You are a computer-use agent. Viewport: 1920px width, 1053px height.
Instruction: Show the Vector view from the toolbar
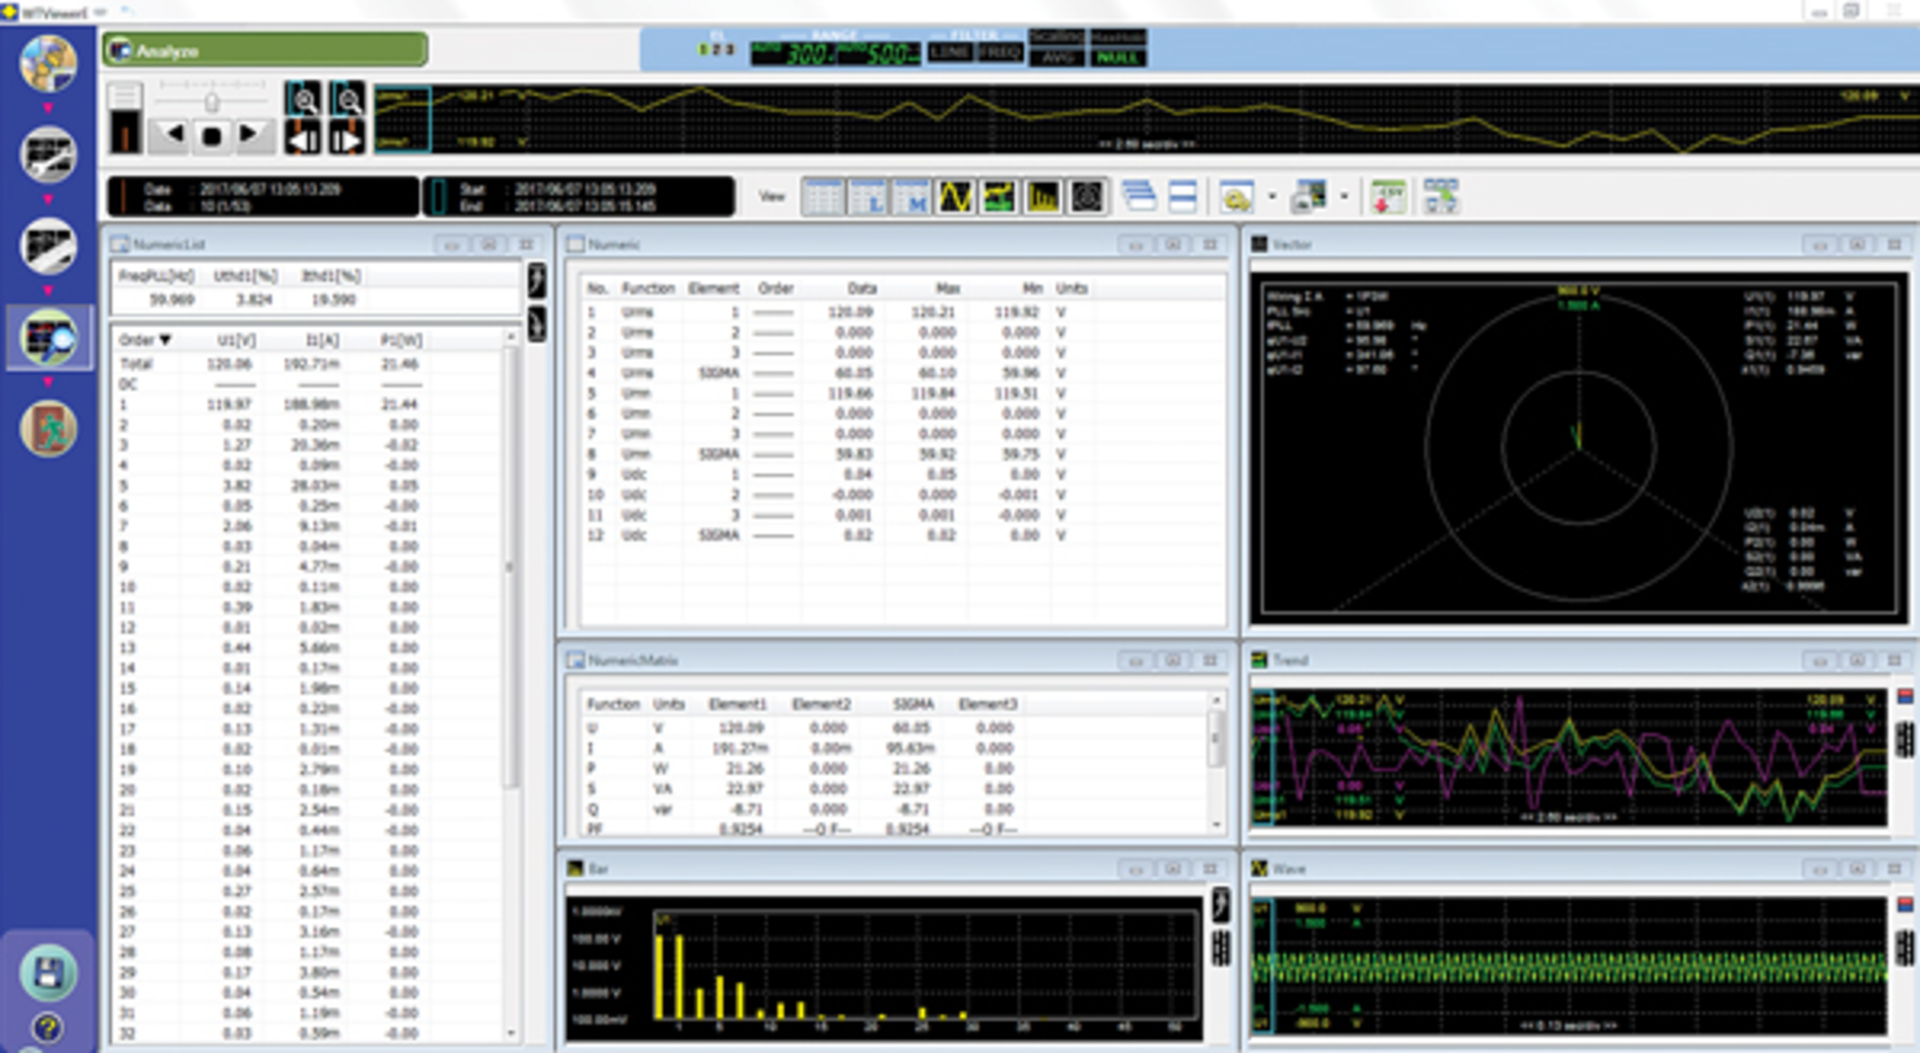pyautogui.click(x=1086, y=197)
